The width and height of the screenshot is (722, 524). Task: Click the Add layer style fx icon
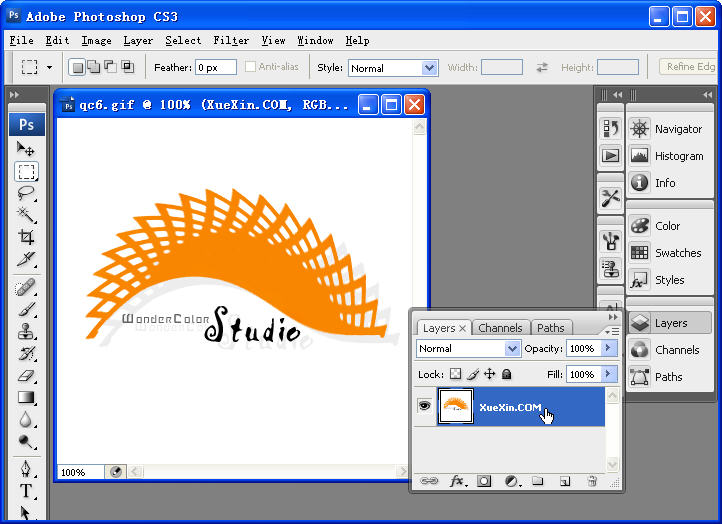(x=458, y=481)
